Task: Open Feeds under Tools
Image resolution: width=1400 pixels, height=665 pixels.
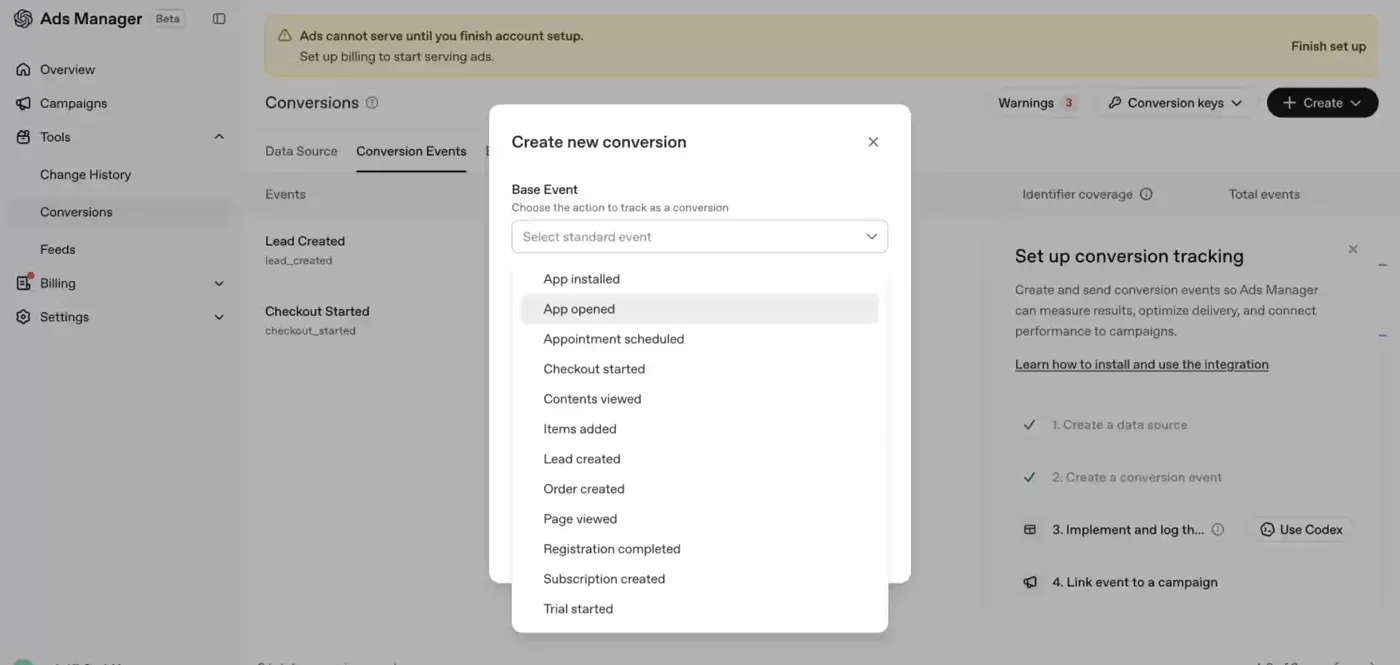Action: (57, 249)
